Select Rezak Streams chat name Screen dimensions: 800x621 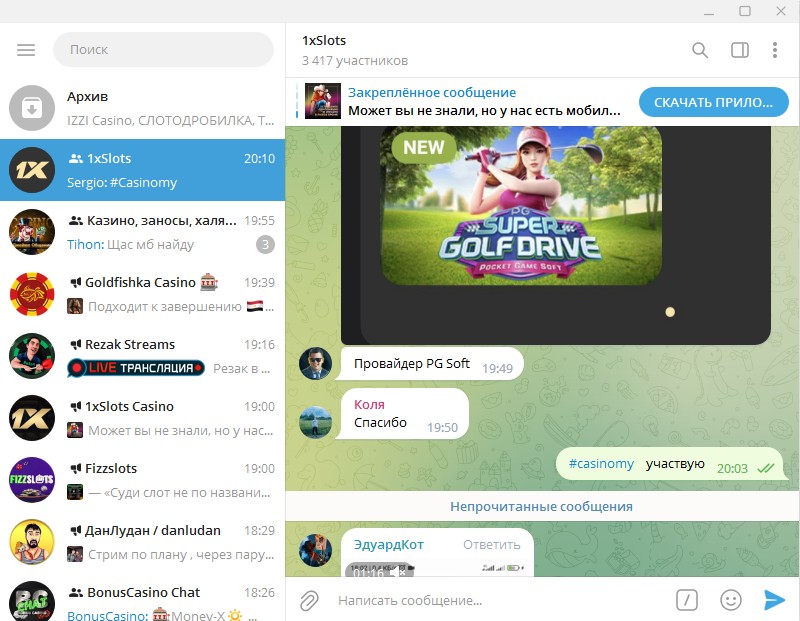click(130, 344)
